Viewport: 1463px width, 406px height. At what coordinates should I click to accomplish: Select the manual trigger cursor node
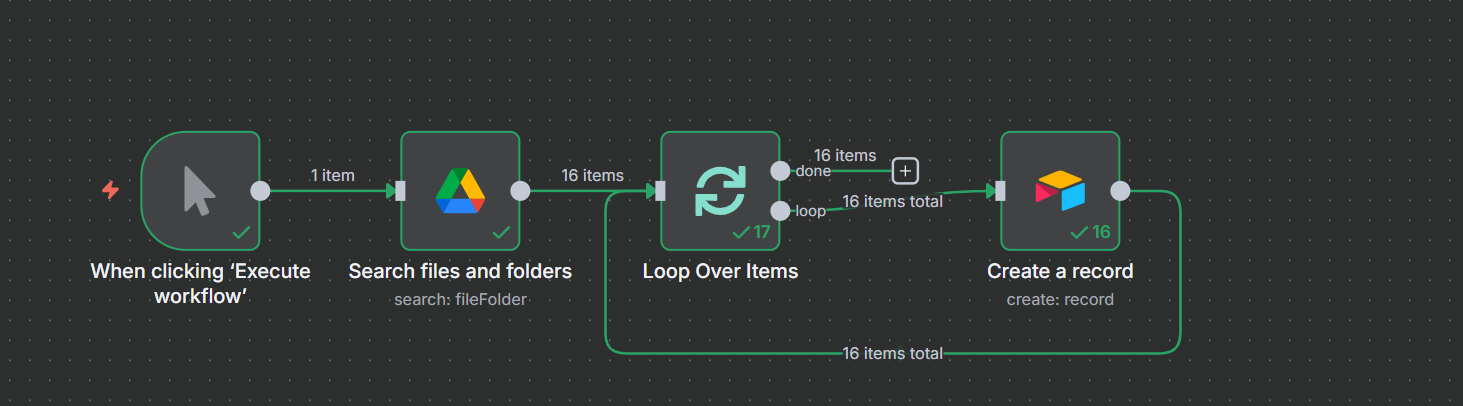tap(200, 190)
